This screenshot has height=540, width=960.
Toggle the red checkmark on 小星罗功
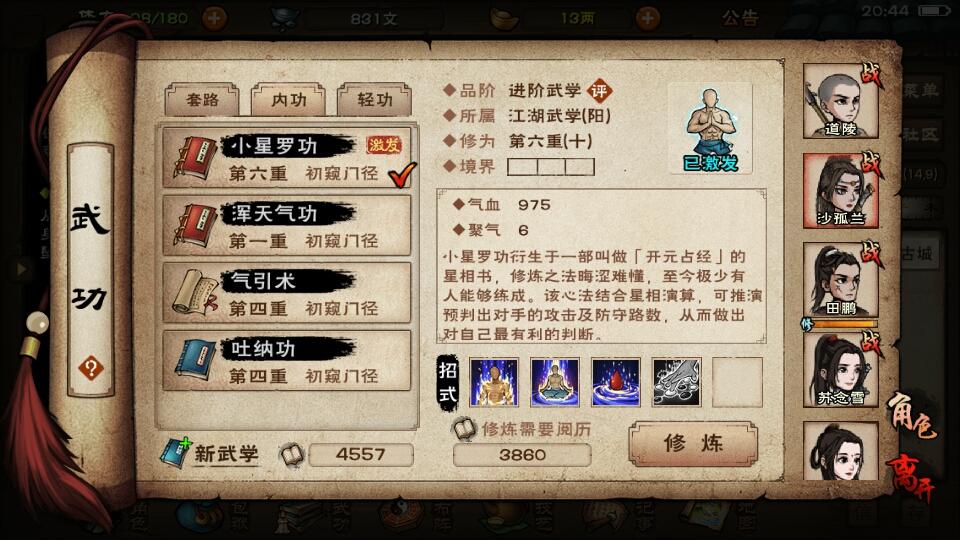coord(402,174)
